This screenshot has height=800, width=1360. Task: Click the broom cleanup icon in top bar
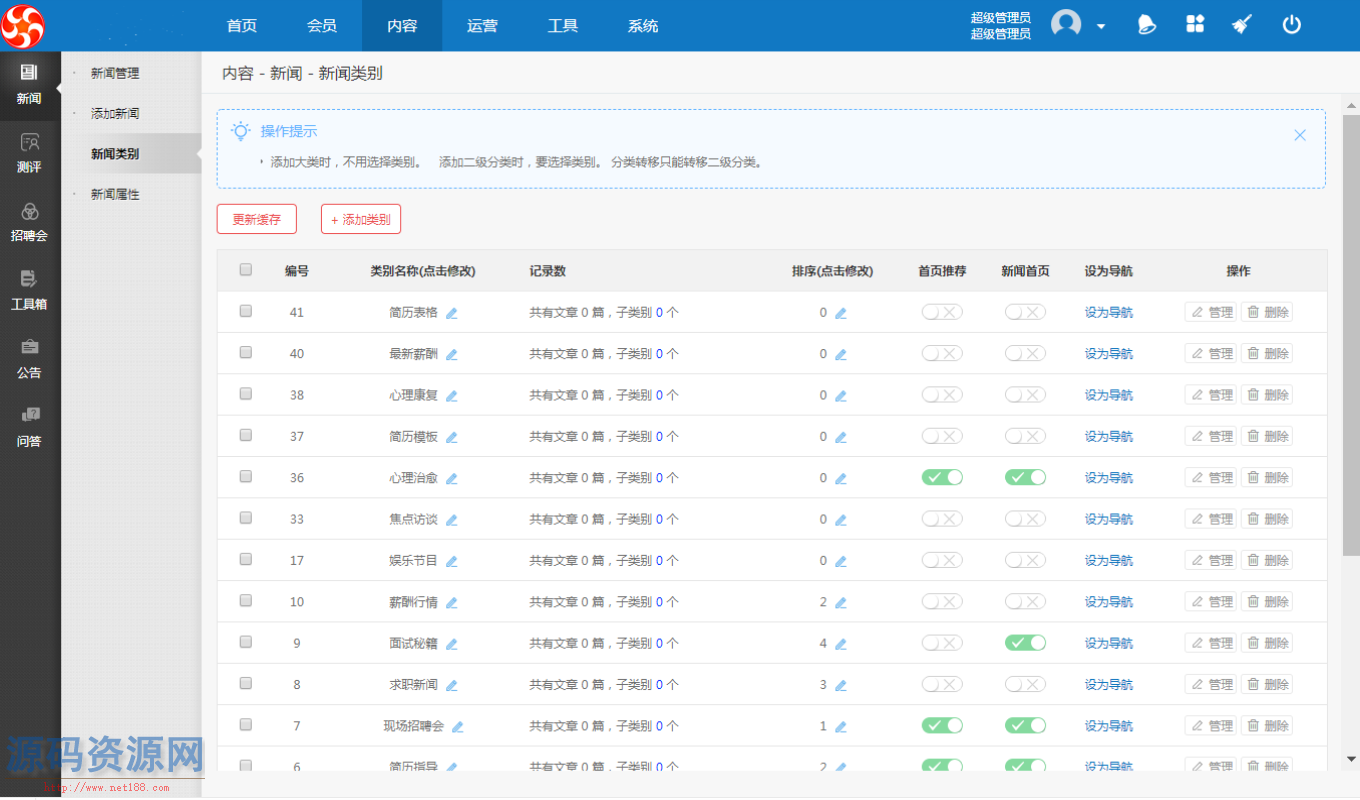pos(1241,24)
